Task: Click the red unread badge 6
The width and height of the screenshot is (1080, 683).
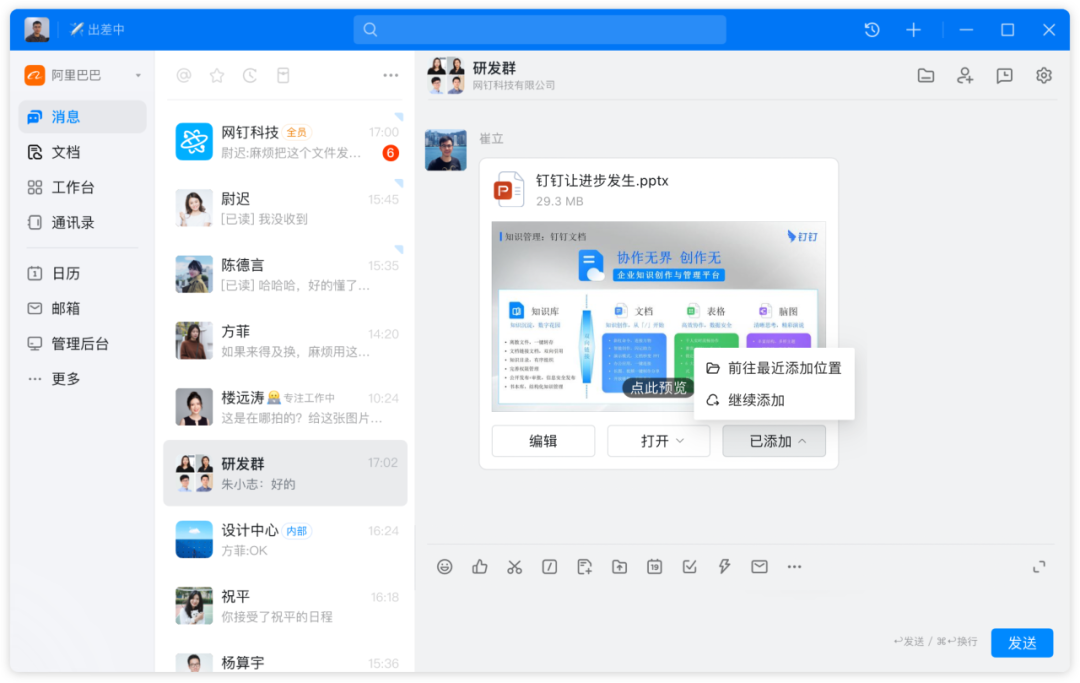Action: pos(391,153)
